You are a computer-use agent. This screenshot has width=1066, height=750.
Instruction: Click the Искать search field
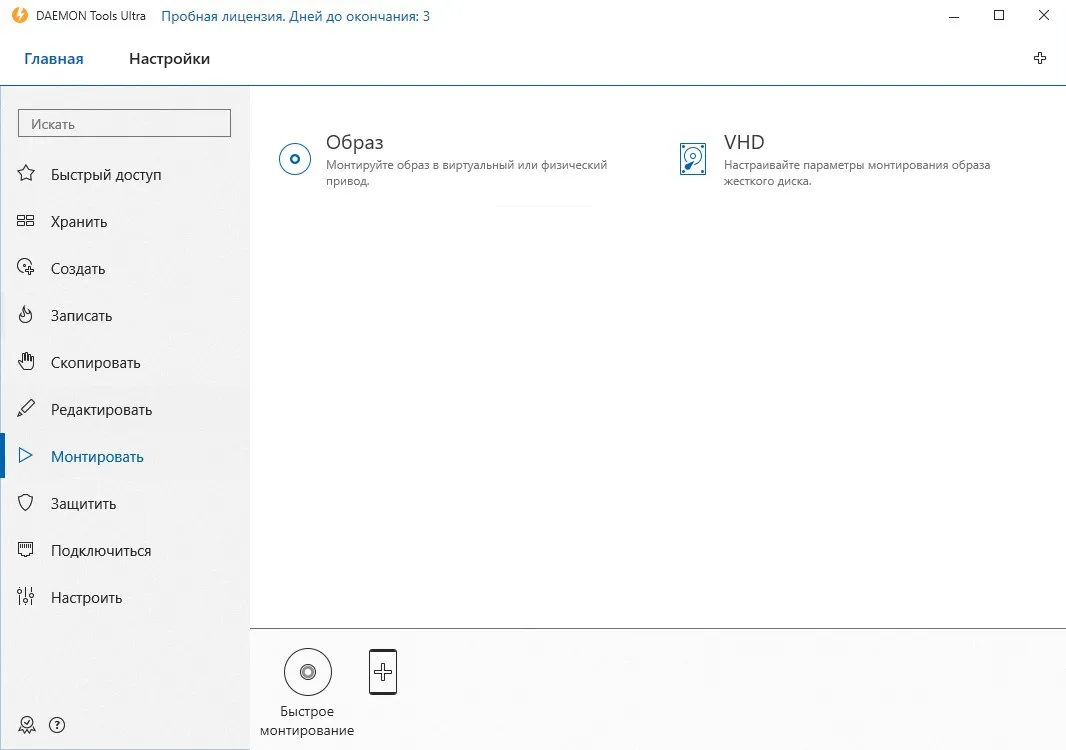[124, 123]
